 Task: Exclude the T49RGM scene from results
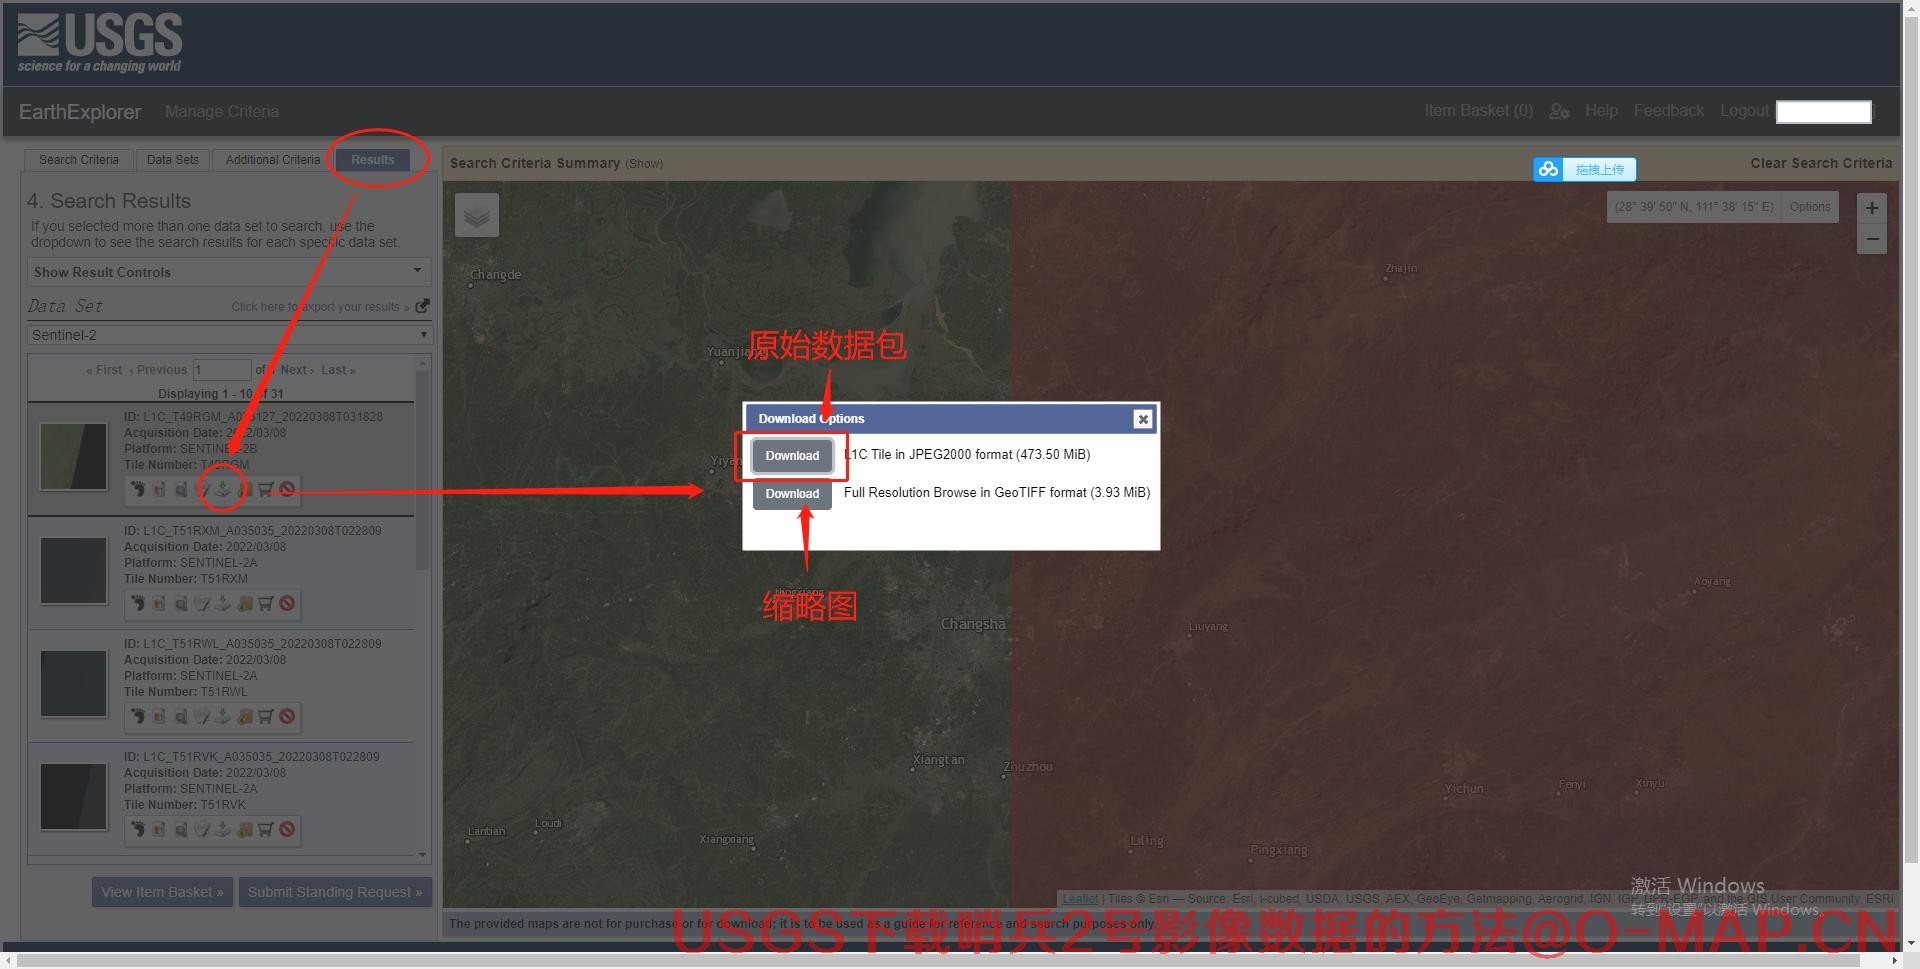tap(287, 490)
